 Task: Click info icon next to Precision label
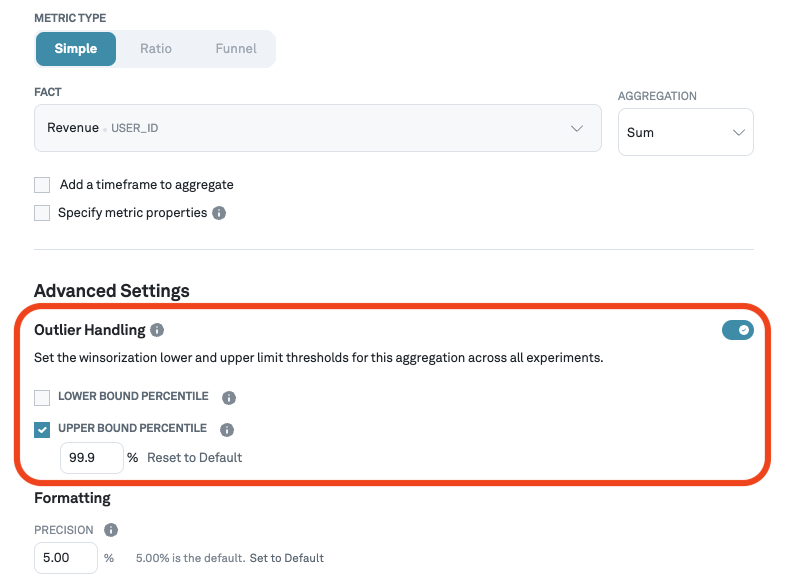pos(111,530)
